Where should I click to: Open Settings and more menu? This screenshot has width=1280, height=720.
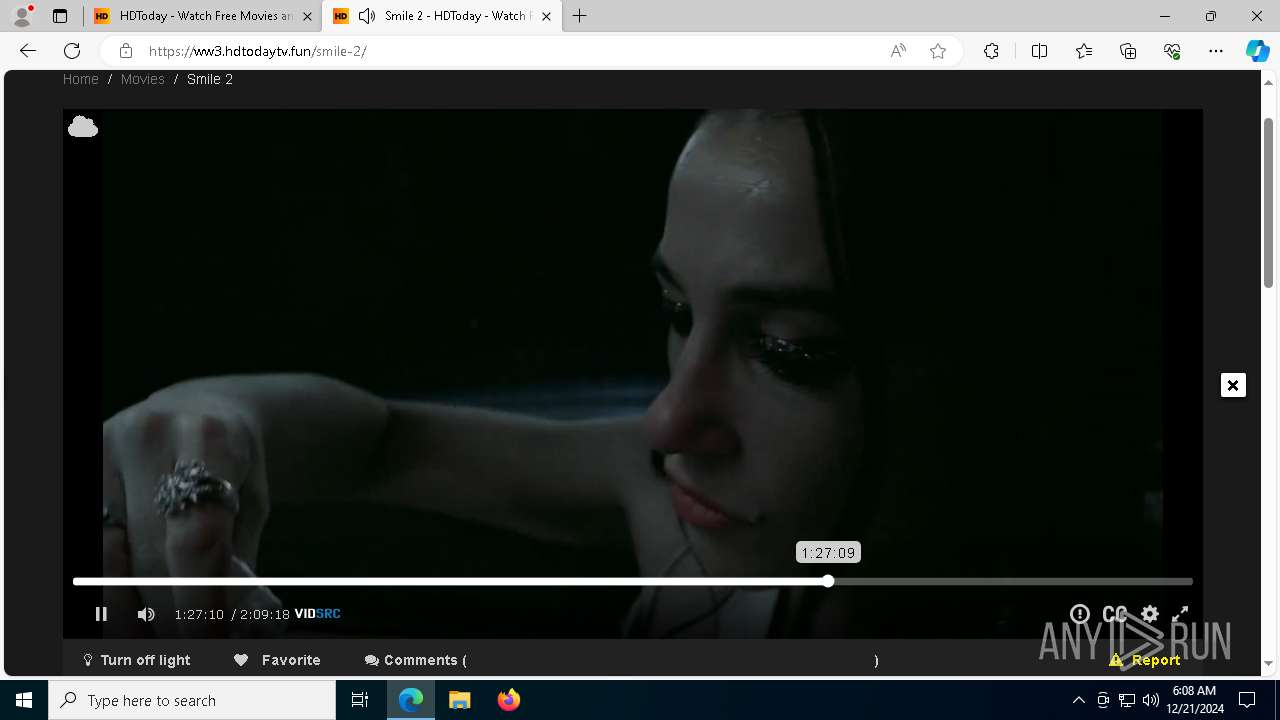(1216, 51)
